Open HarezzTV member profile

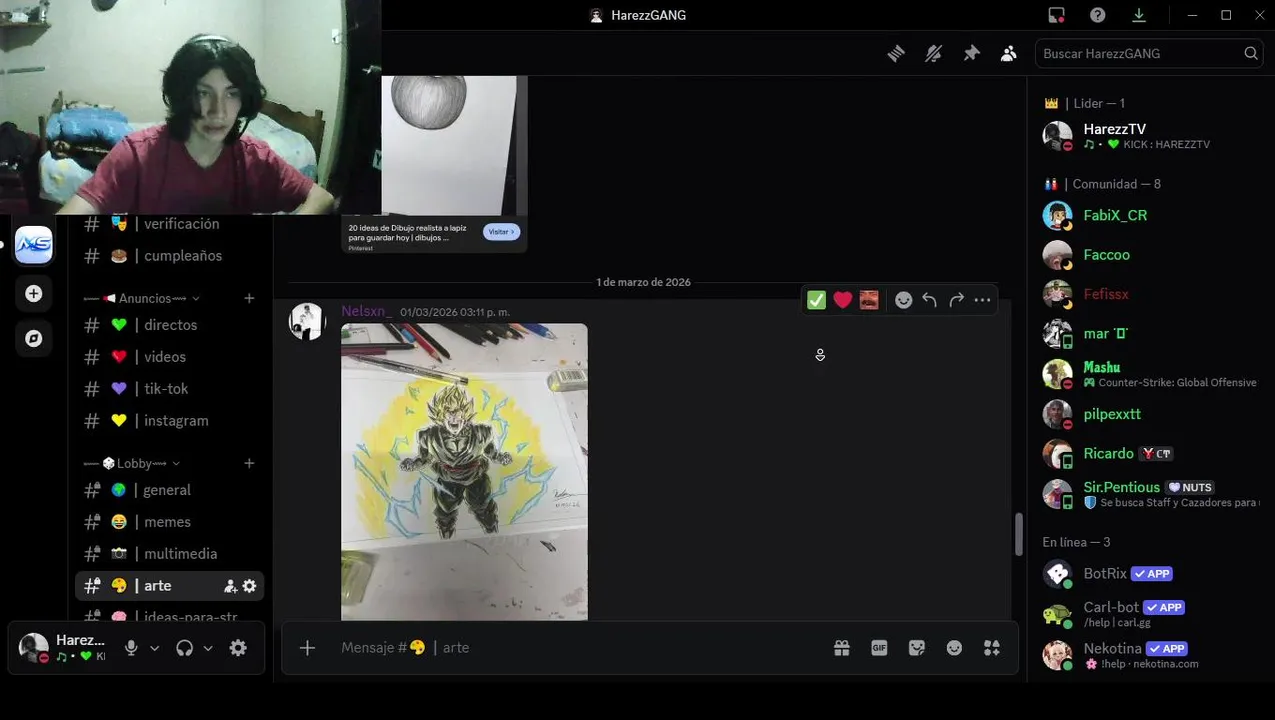1149,136
